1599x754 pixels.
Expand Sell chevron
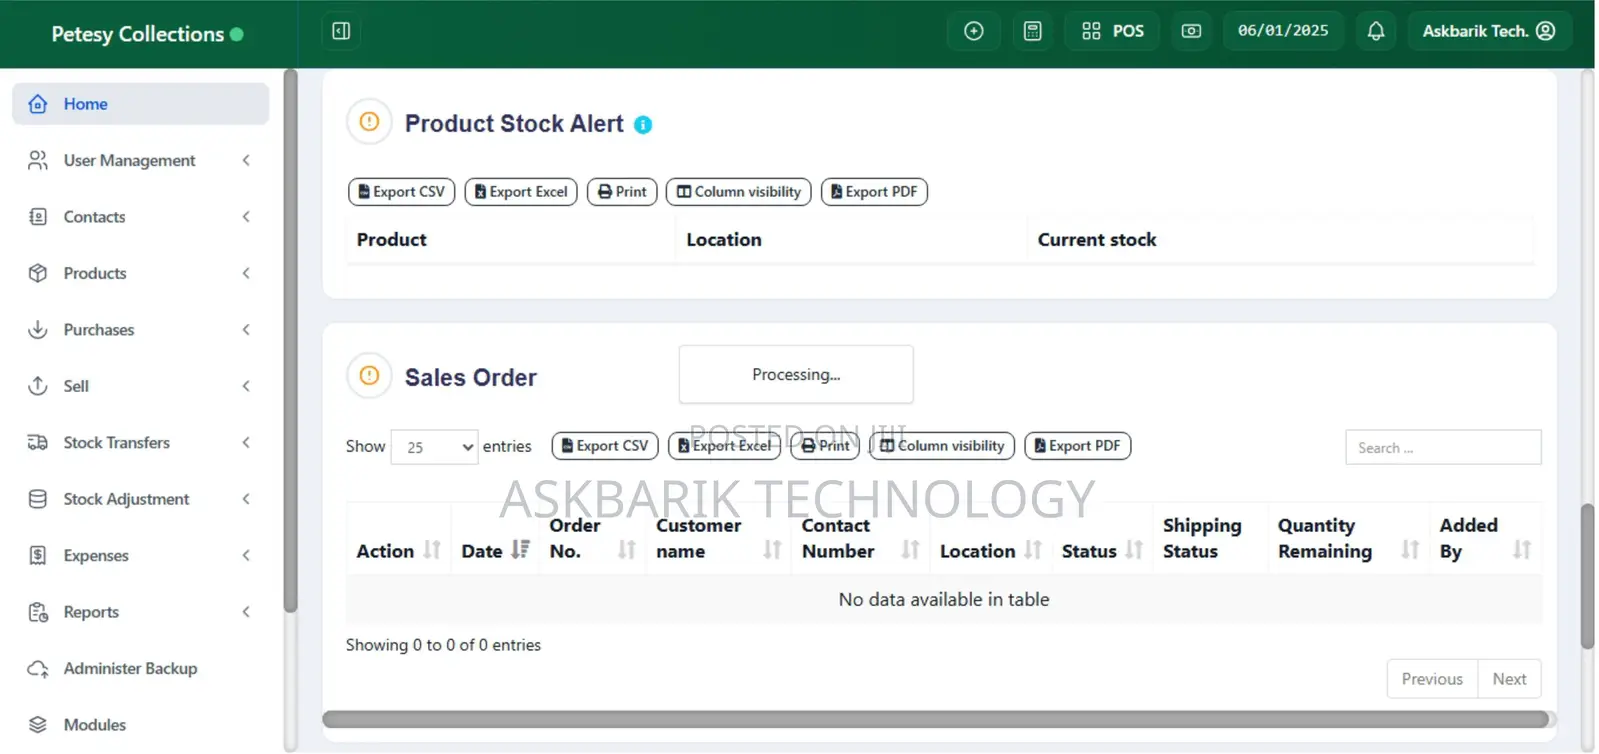coord(246,386)
